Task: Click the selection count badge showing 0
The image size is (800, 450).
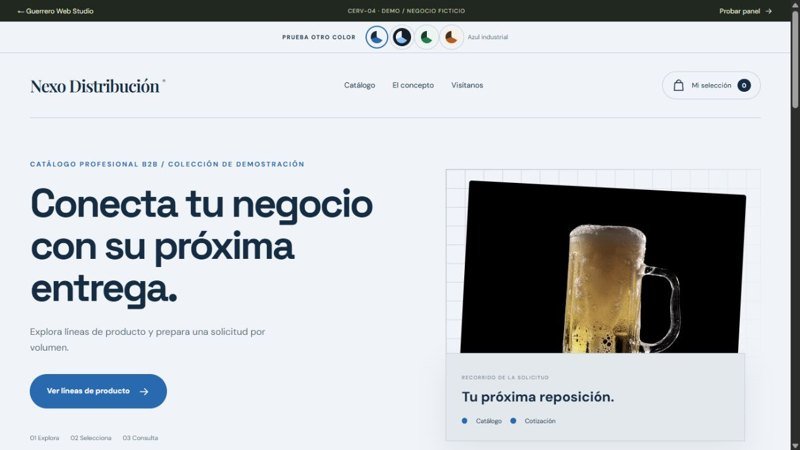Action: tap(744, 85)
